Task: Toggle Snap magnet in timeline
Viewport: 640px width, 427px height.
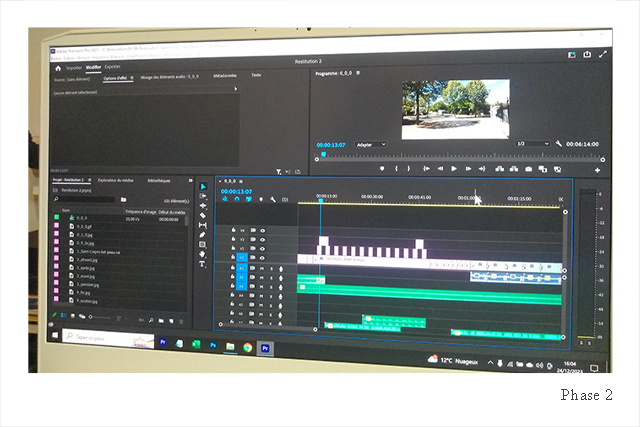Action: coord(237,199)
